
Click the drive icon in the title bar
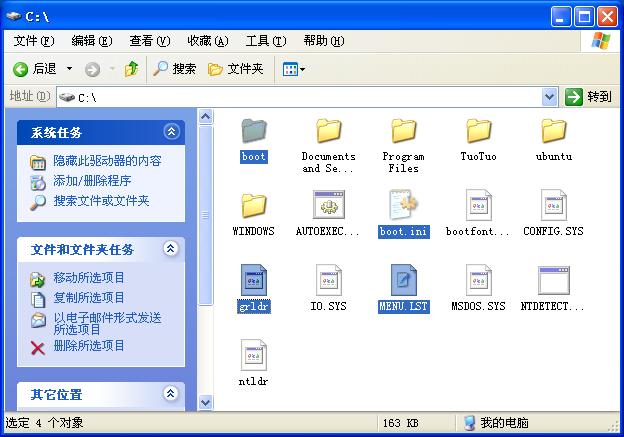pos(14,16)
